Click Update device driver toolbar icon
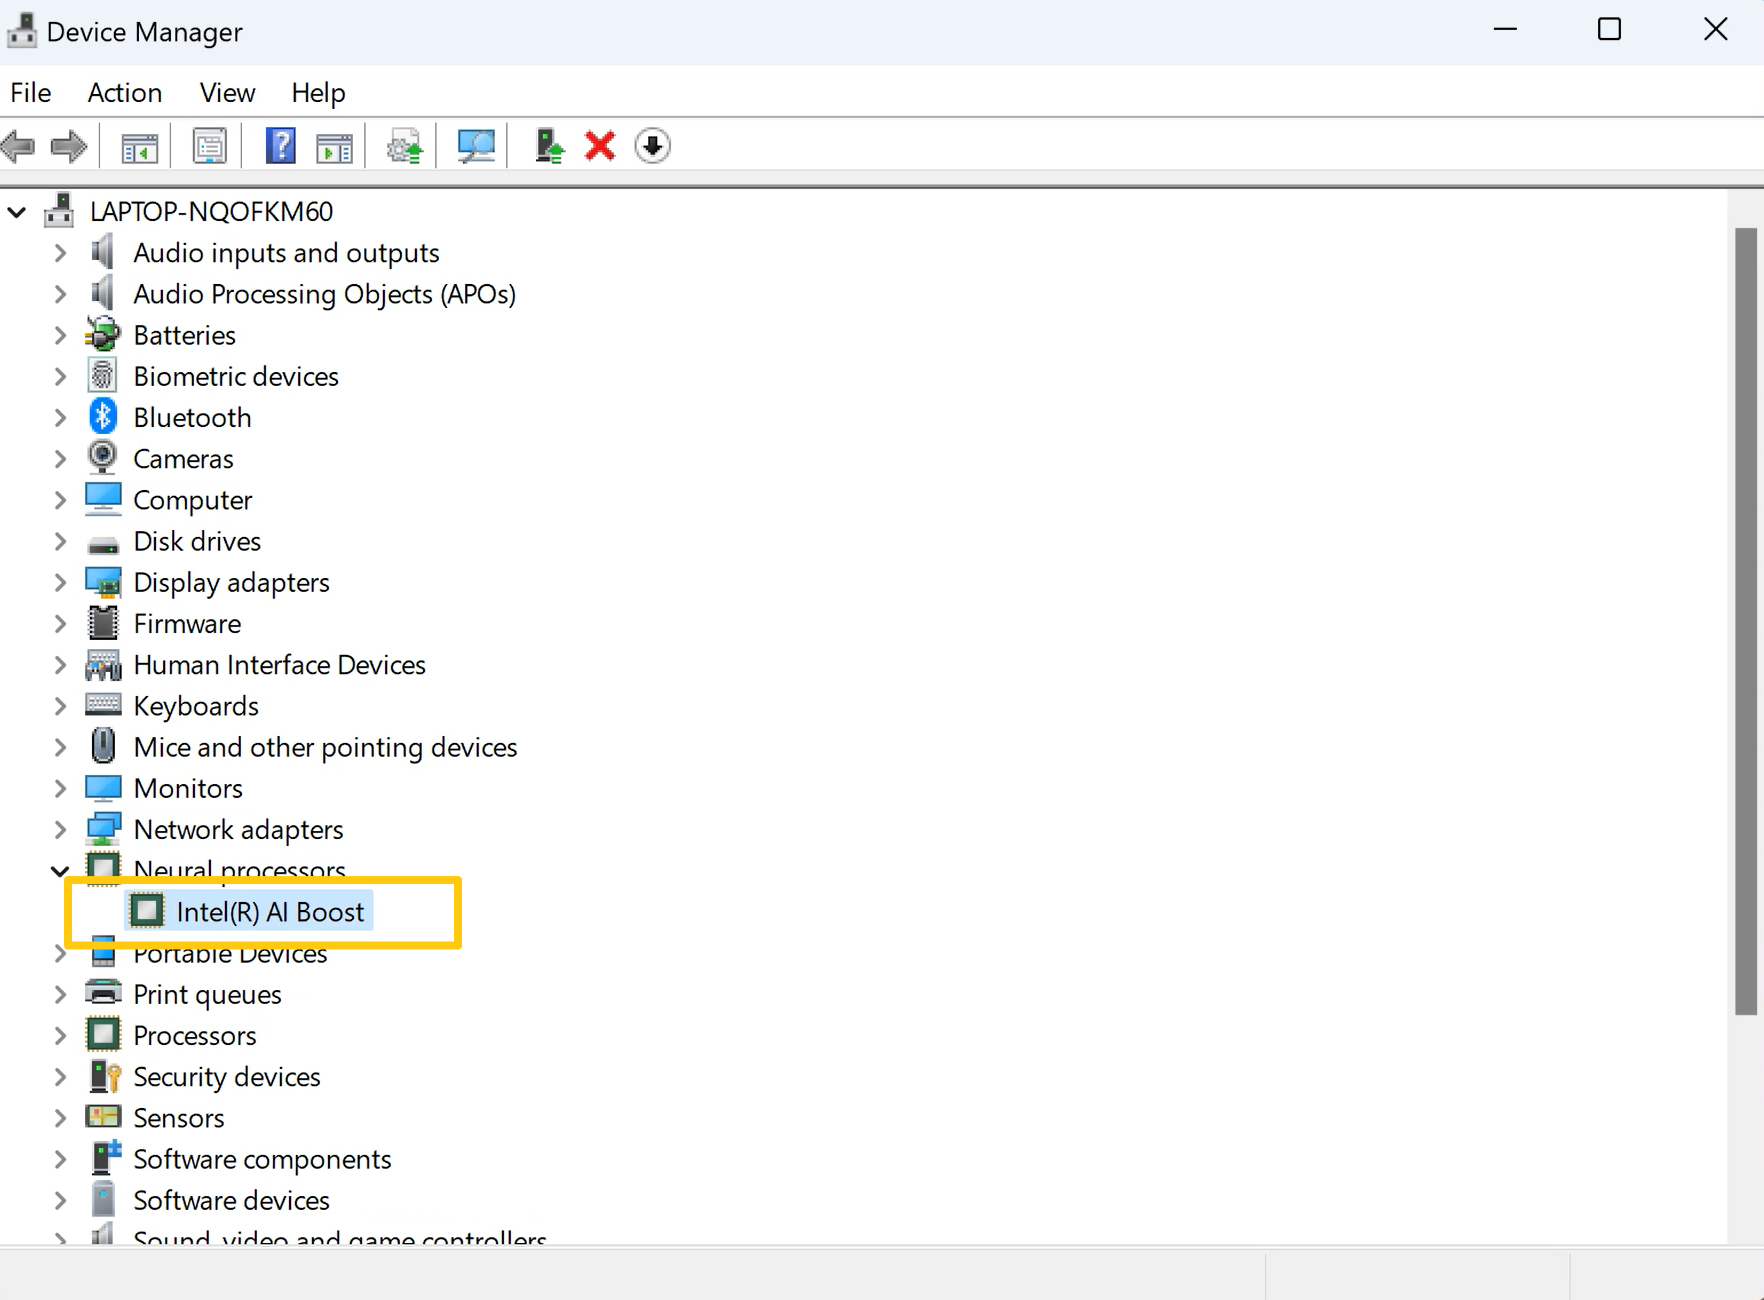This screenshot has height=1300, width=1764. (405, 147)
